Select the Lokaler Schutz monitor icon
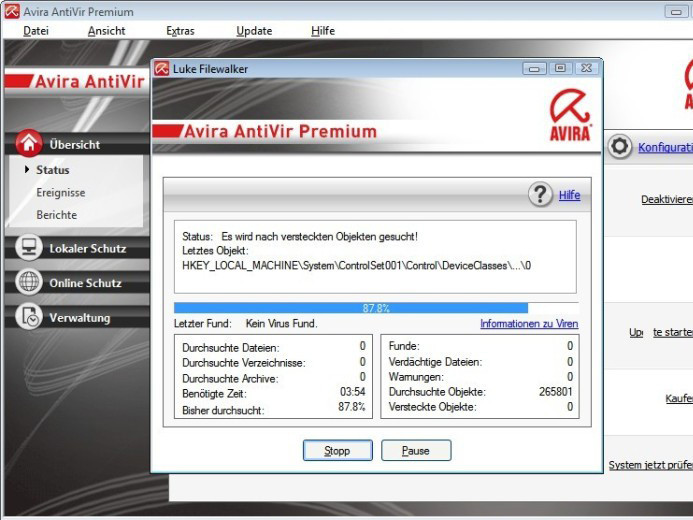 pyautogui.click(x=29, y=247)
